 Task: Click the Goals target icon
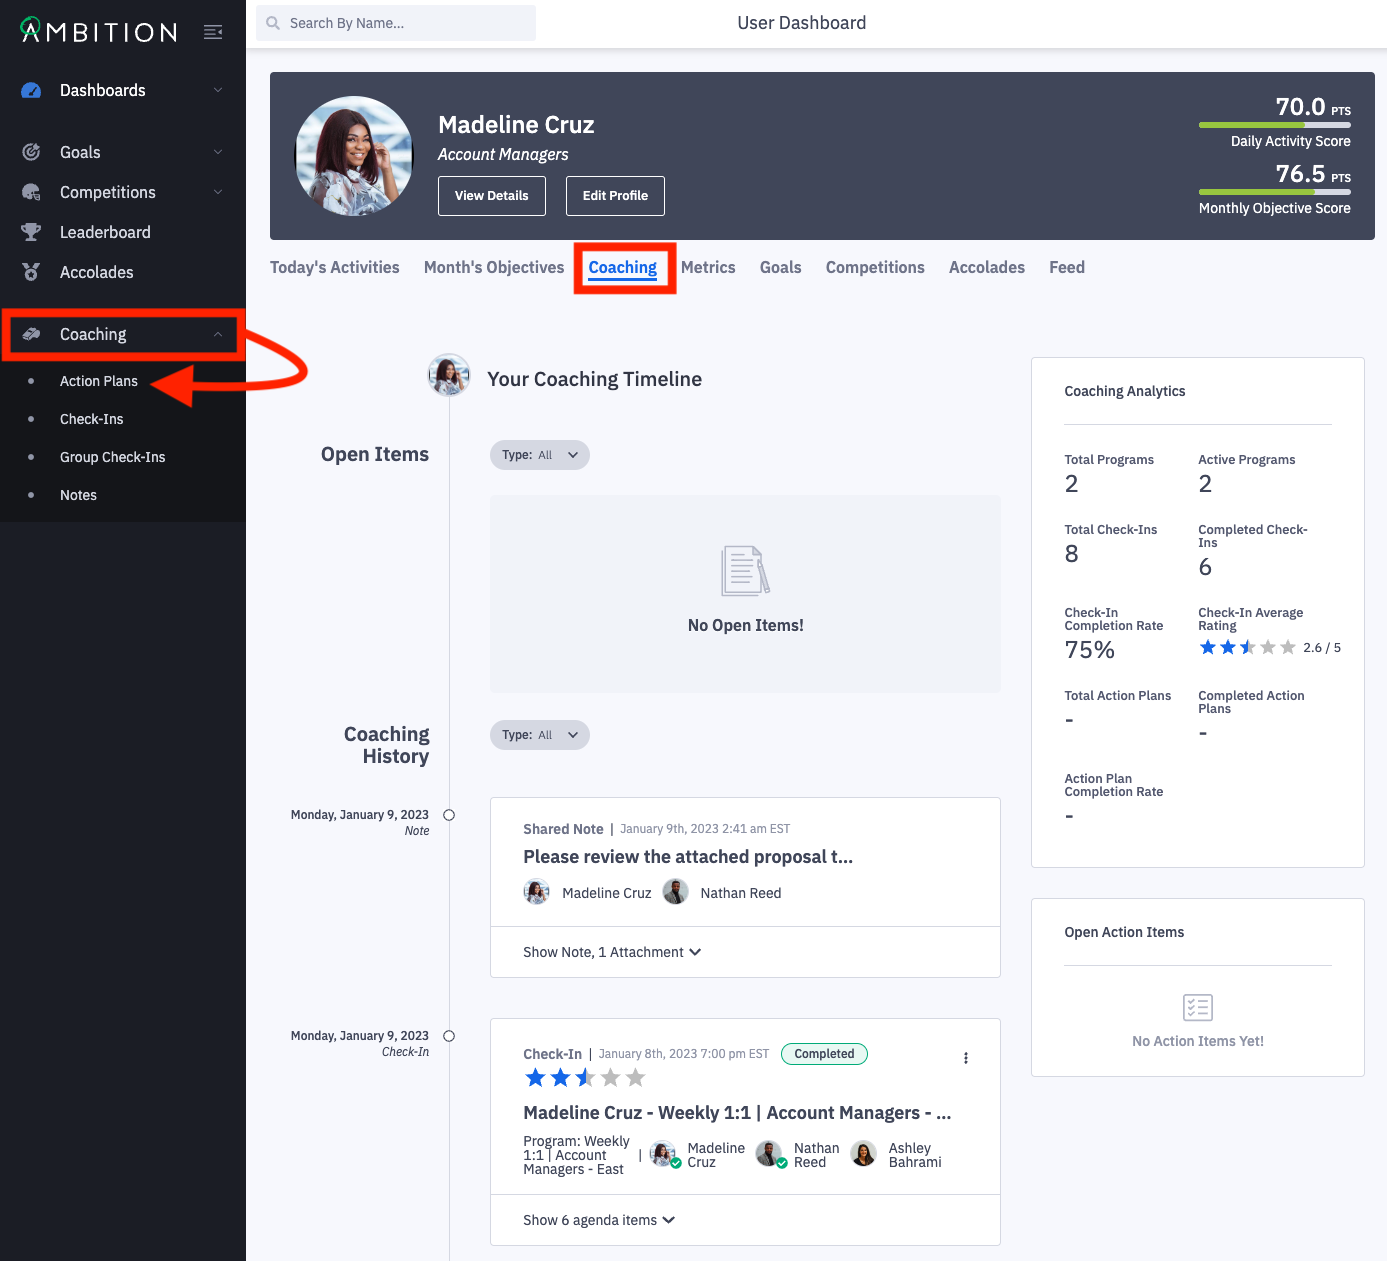[x=31, y=152]
